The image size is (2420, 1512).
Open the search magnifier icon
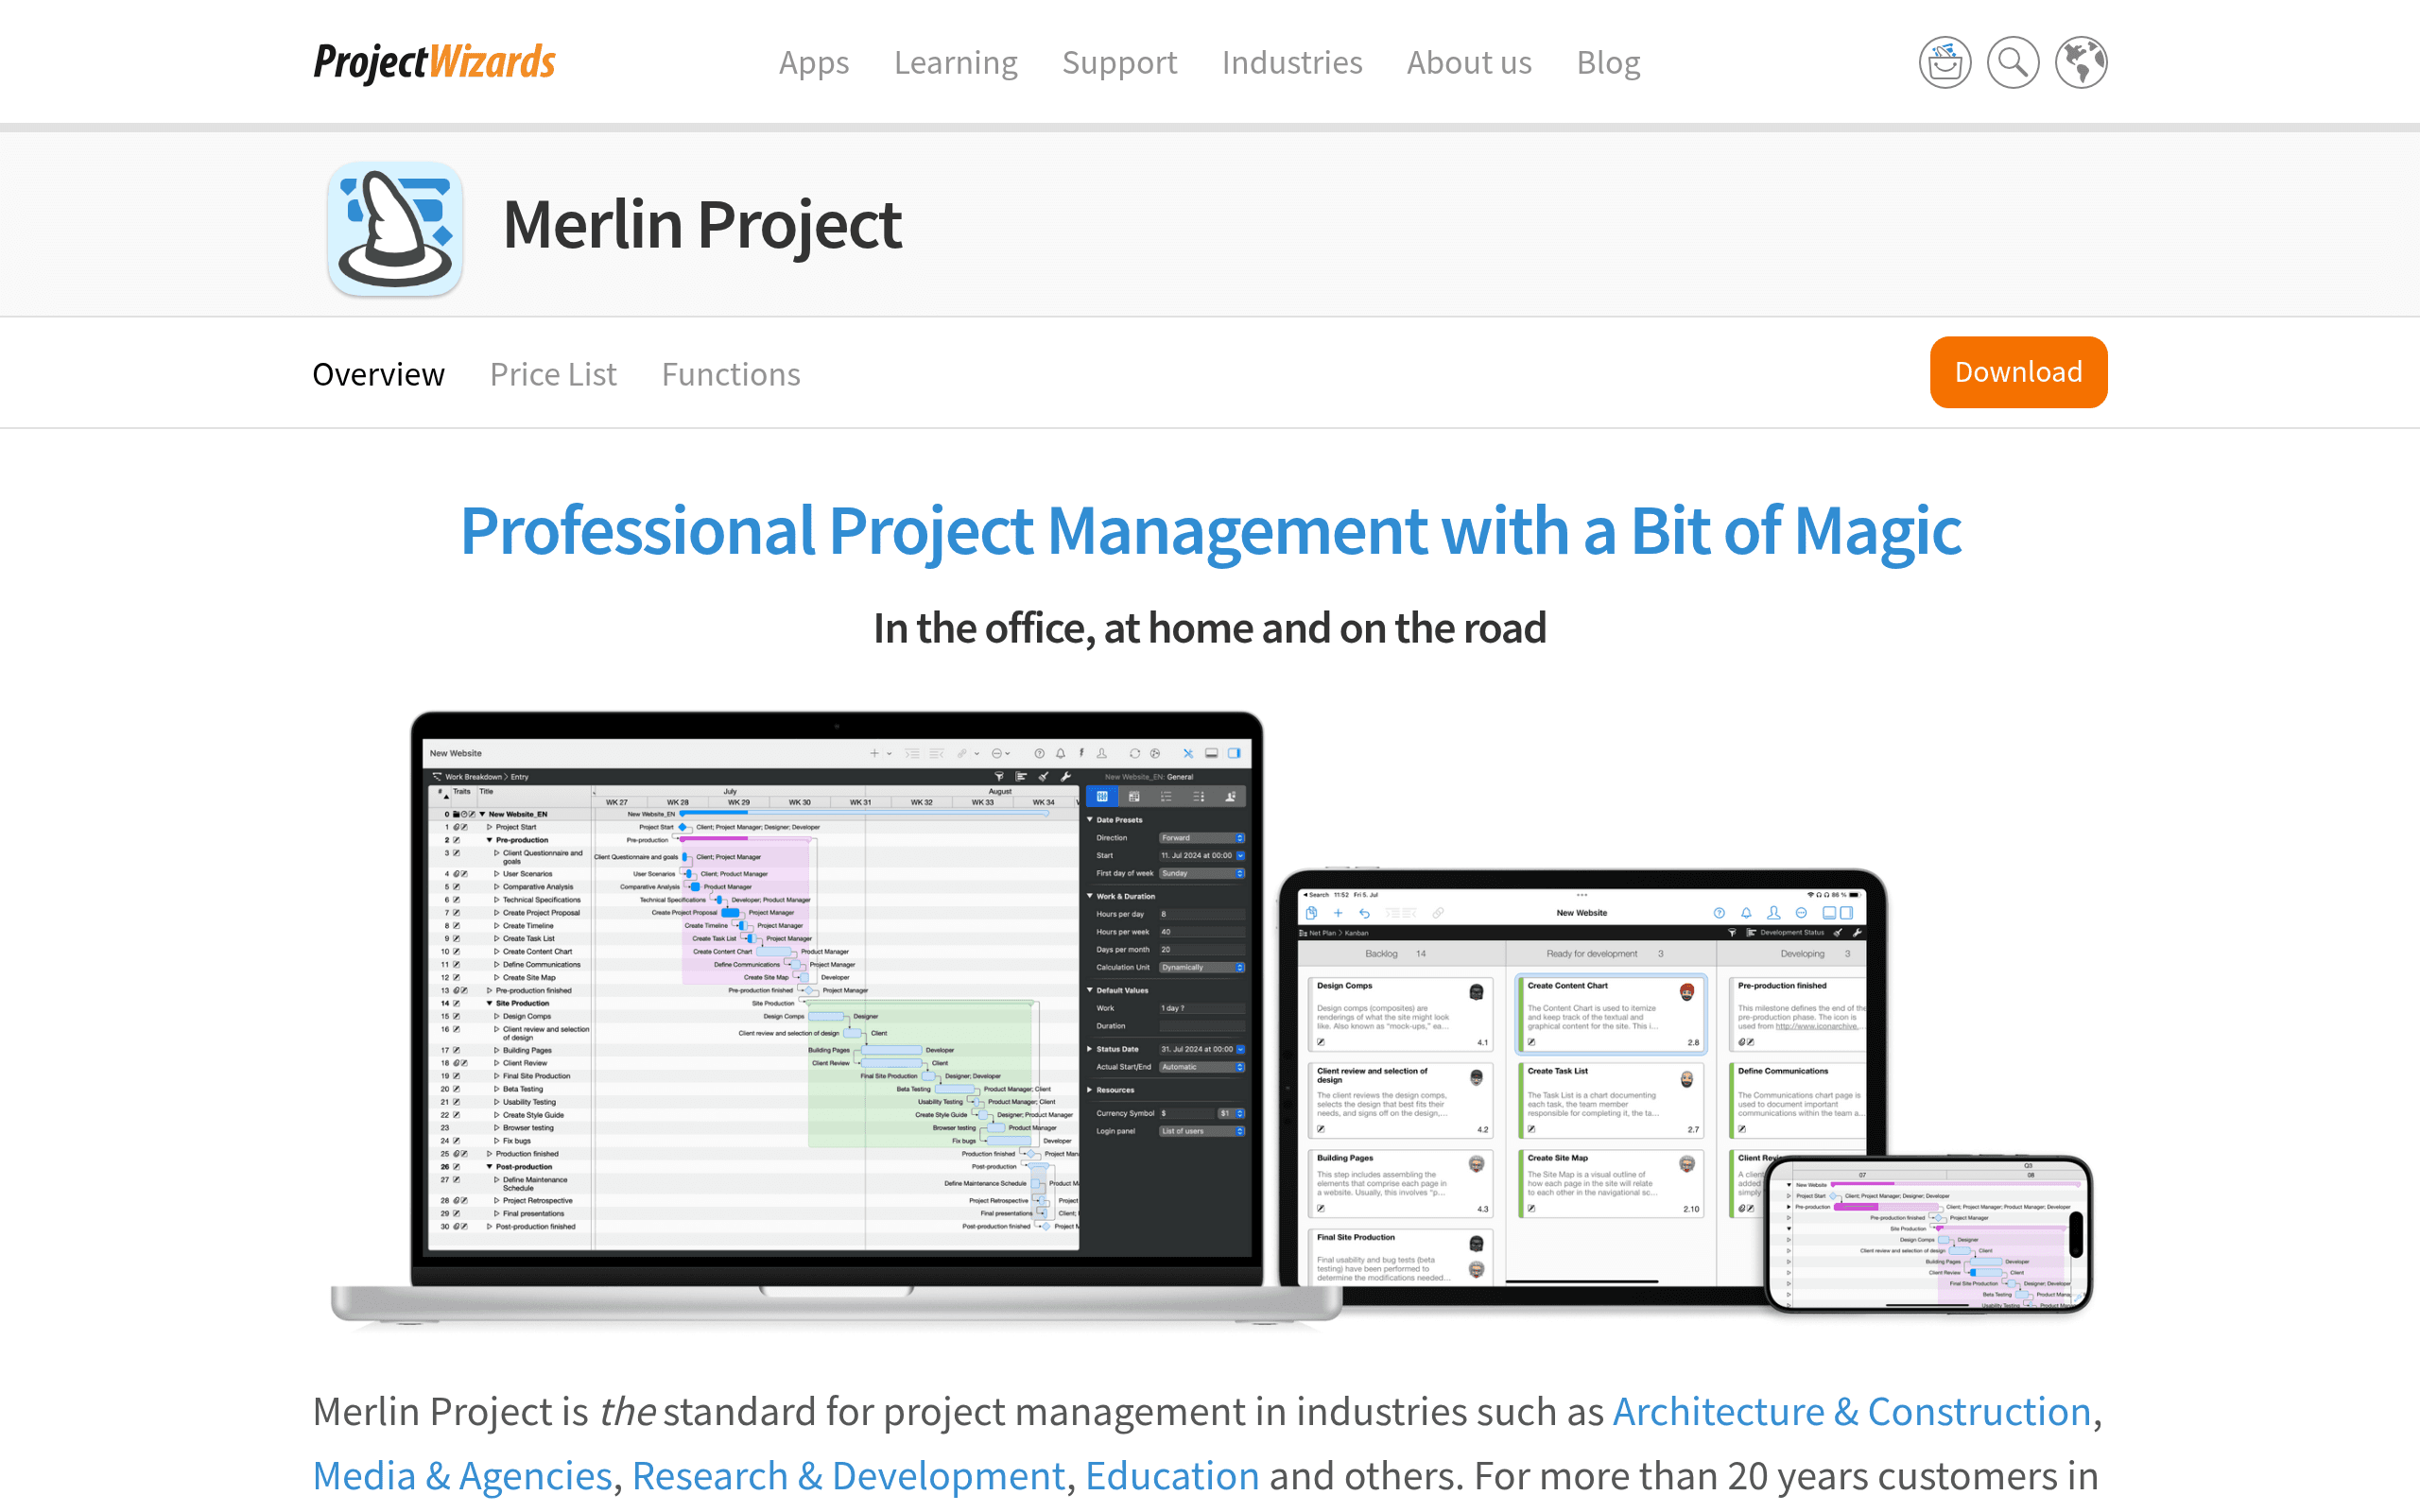click(x=2012, y=63)
